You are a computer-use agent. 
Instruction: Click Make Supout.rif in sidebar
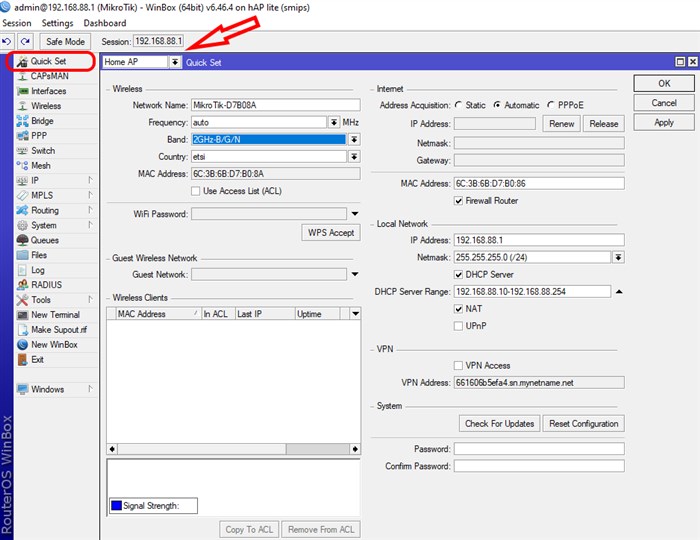click(x=59, y=330)
